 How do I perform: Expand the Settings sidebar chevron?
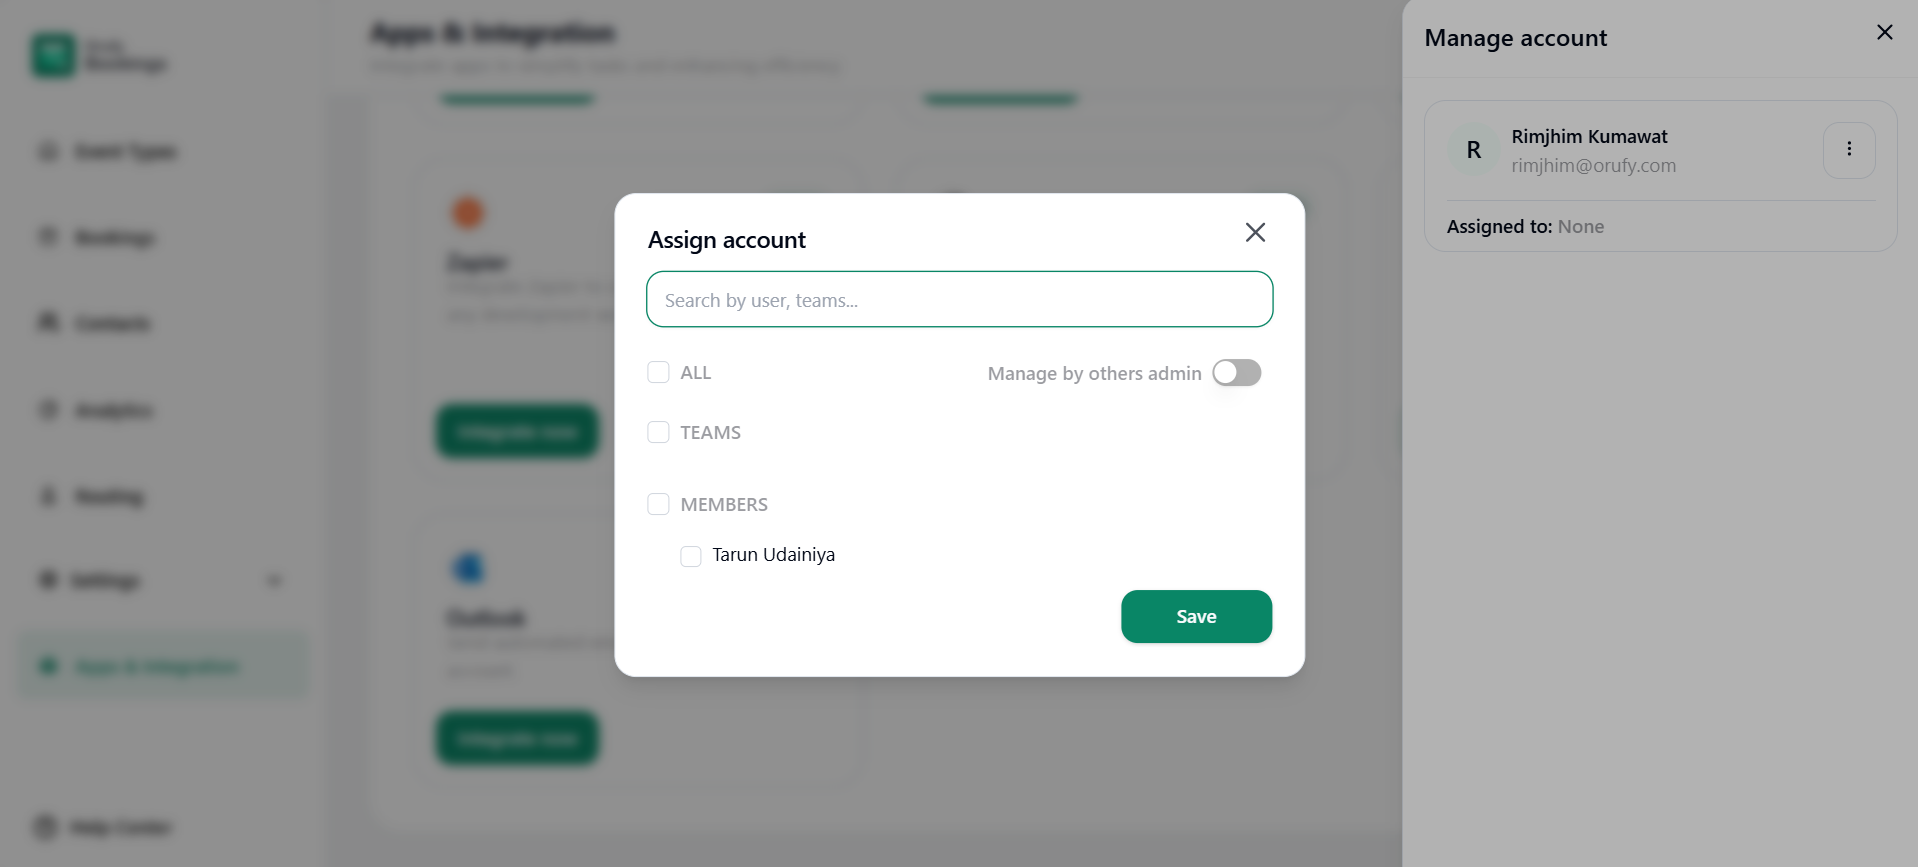click(x=275, y=581)
